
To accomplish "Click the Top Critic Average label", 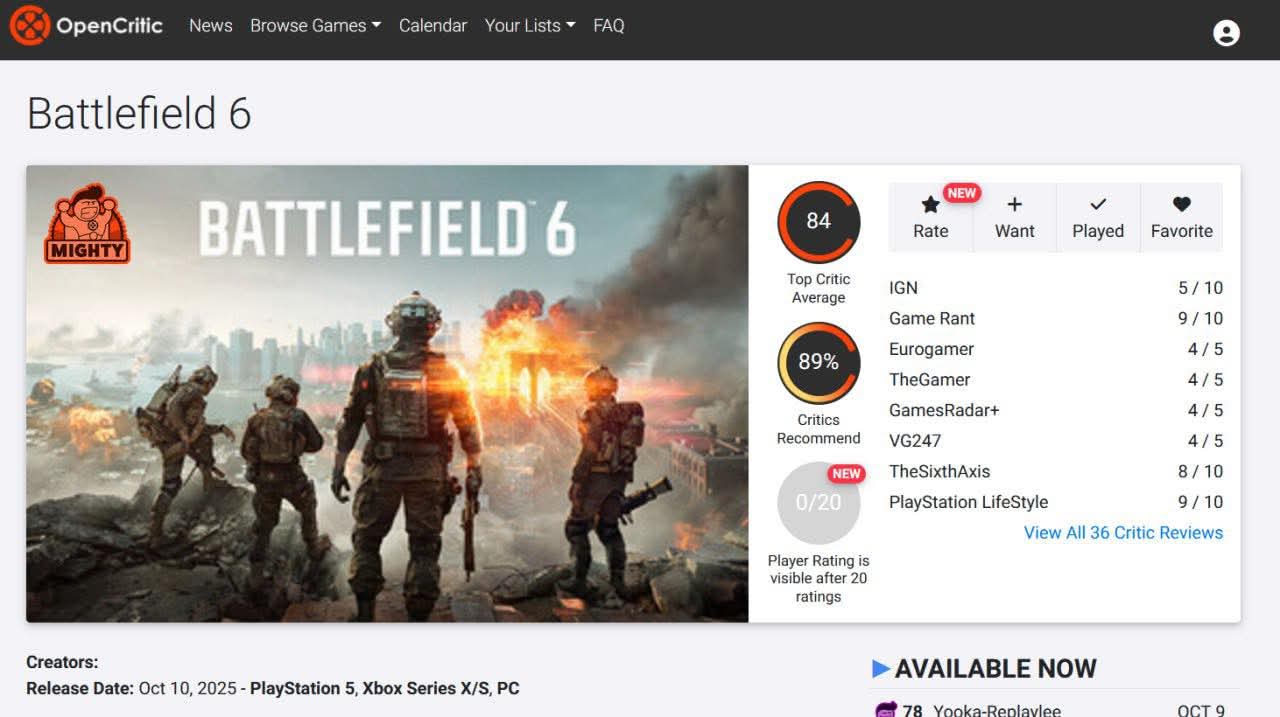I will tap(819, 289).
